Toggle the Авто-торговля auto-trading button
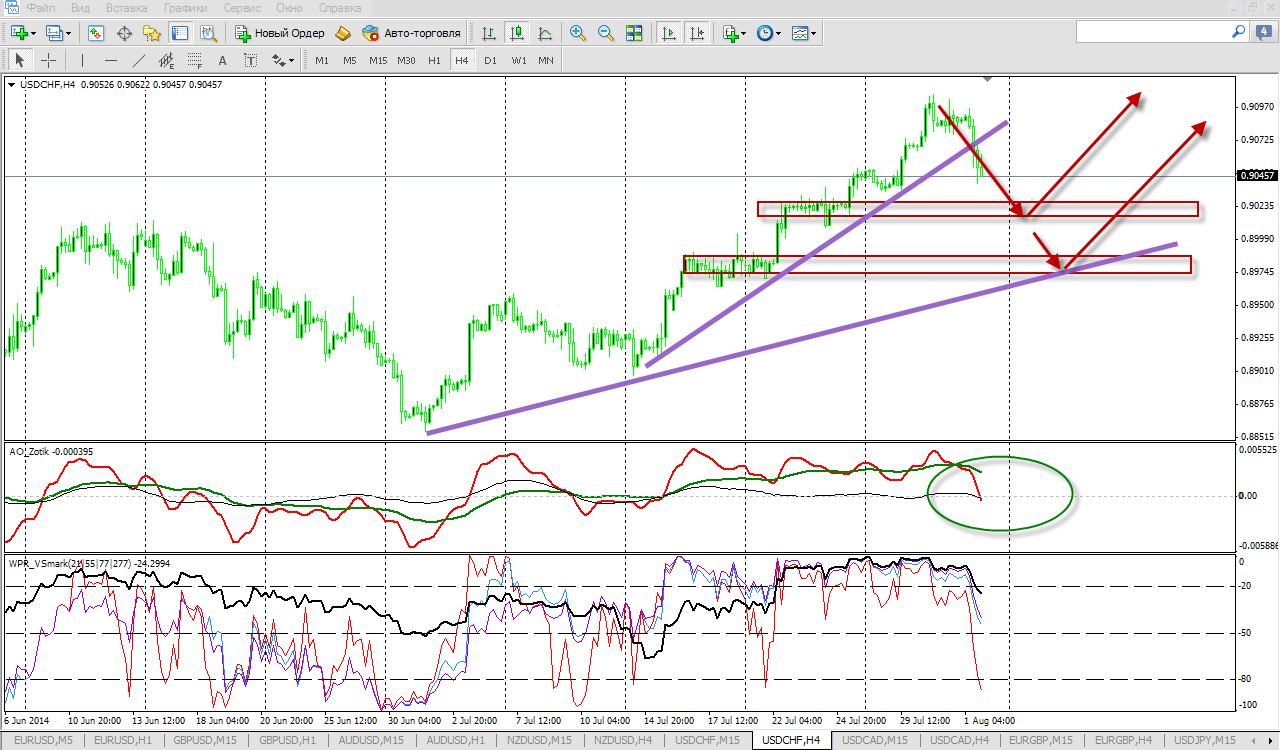The image size is (1280, 750). 411,33
